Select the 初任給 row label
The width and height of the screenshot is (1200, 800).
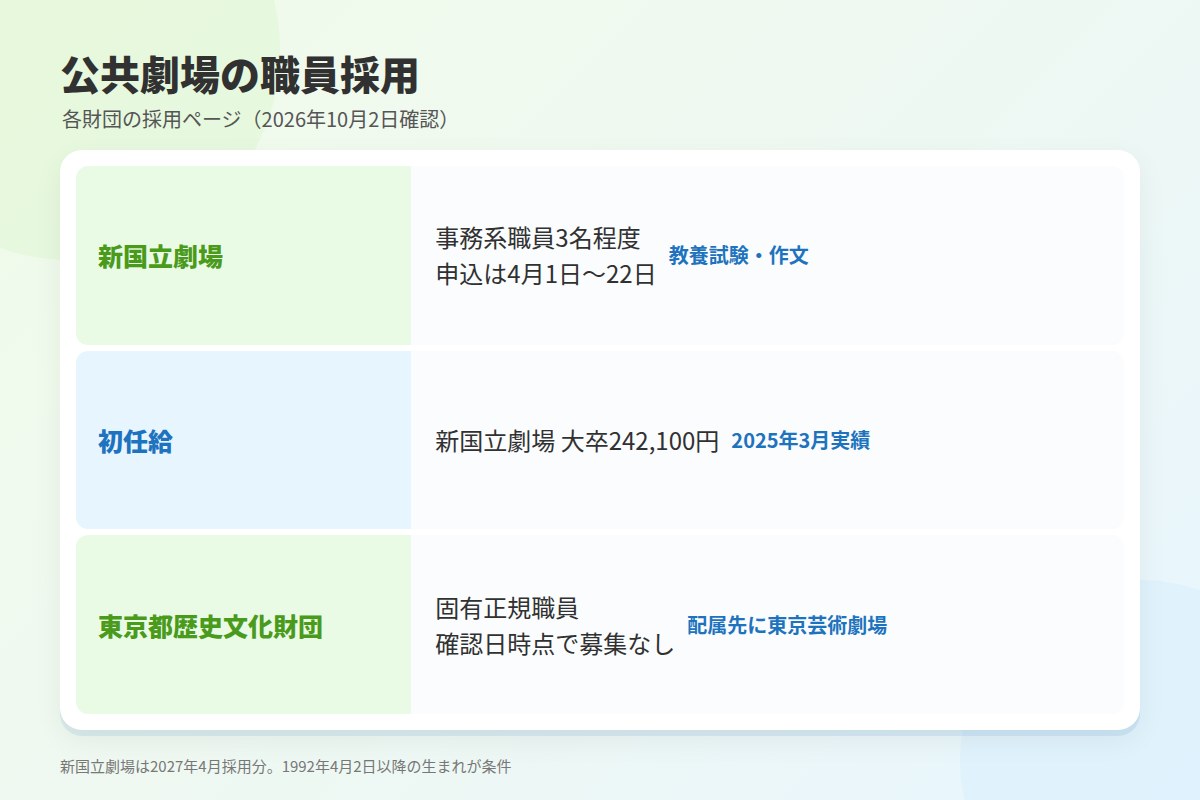pyautogui.click(x=135, y=441)
